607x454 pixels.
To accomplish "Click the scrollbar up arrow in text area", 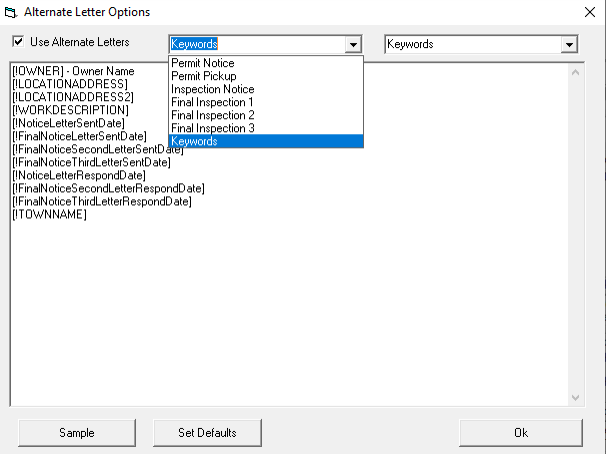I will point(575,71).
